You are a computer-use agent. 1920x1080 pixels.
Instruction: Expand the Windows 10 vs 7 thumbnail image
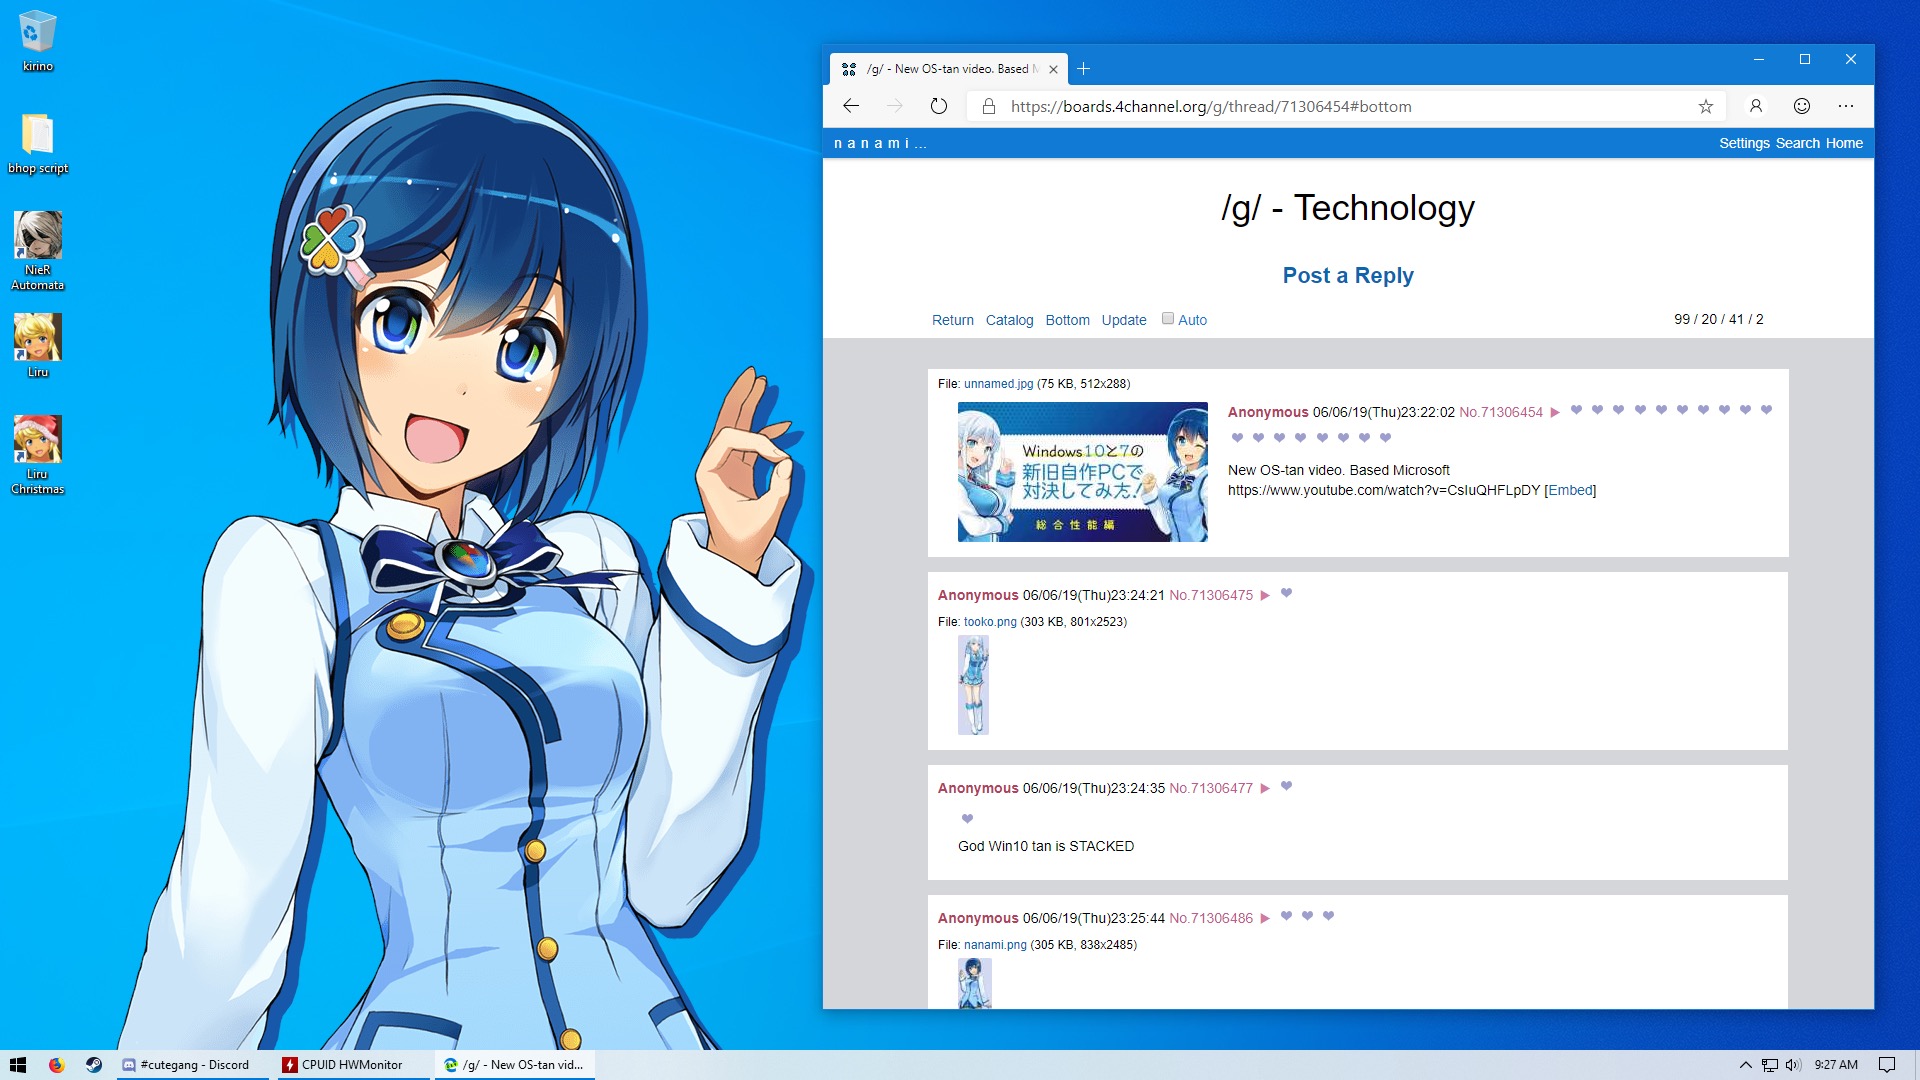click(x=1082, y=472)
